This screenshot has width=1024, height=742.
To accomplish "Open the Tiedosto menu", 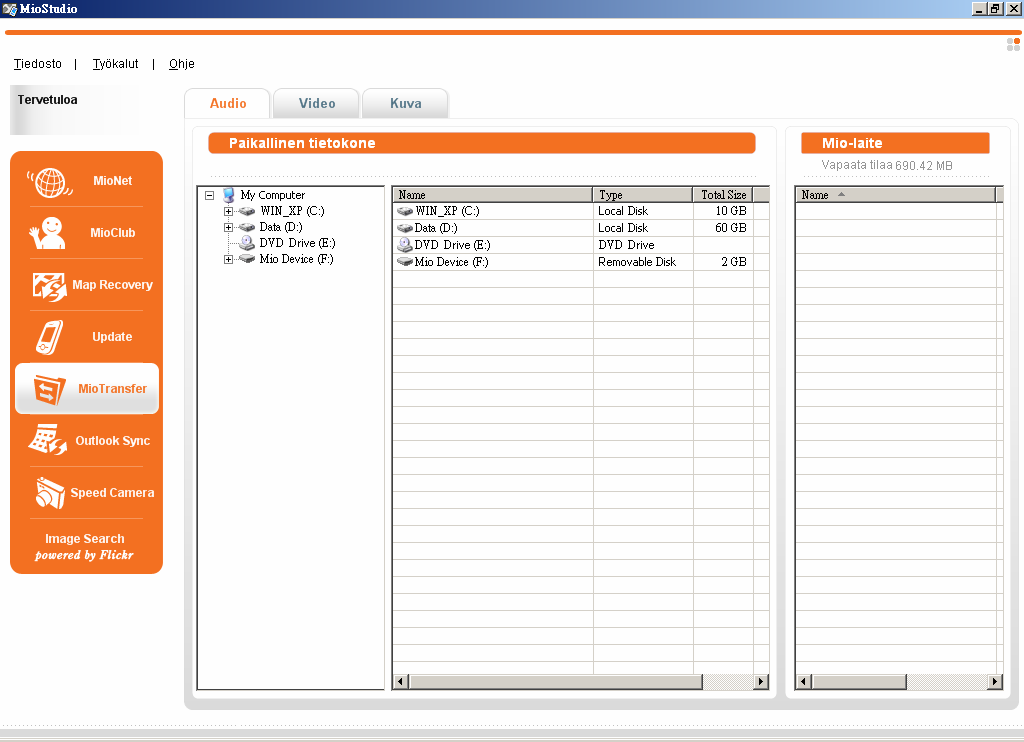I will (38, 64).
